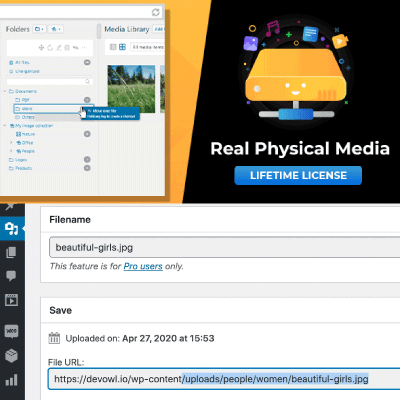Open the All media items filter dropdown

147,47
